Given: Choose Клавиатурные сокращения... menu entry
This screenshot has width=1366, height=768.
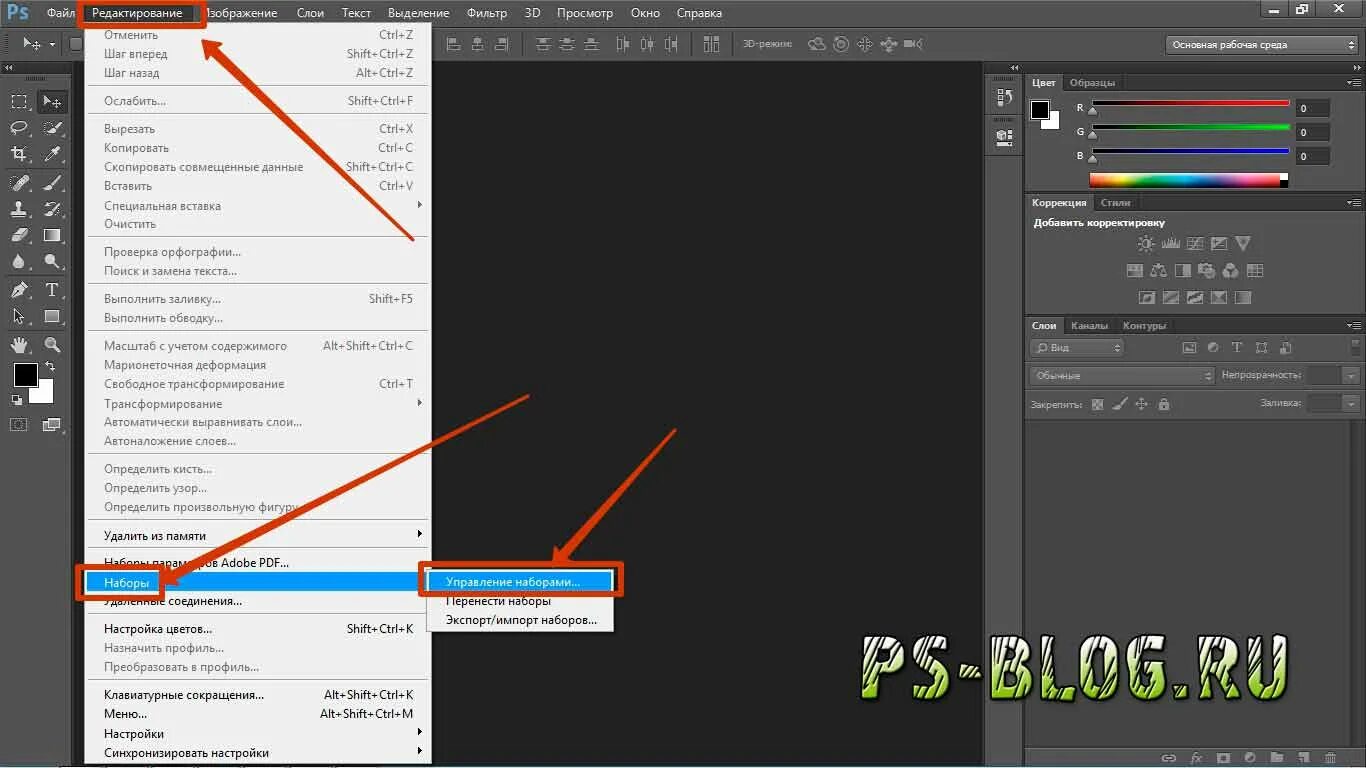Looking at the screenshot, I should pos(258,695).
